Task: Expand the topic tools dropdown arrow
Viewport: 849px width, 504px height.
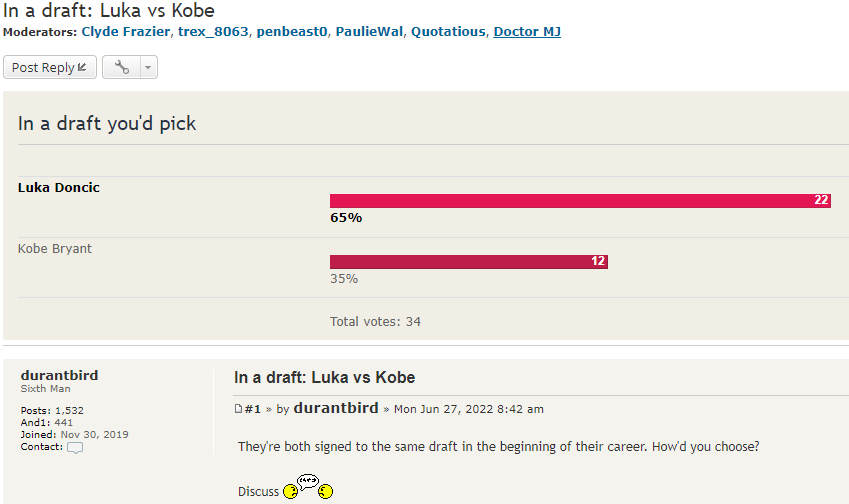Action: pos(148,68)
